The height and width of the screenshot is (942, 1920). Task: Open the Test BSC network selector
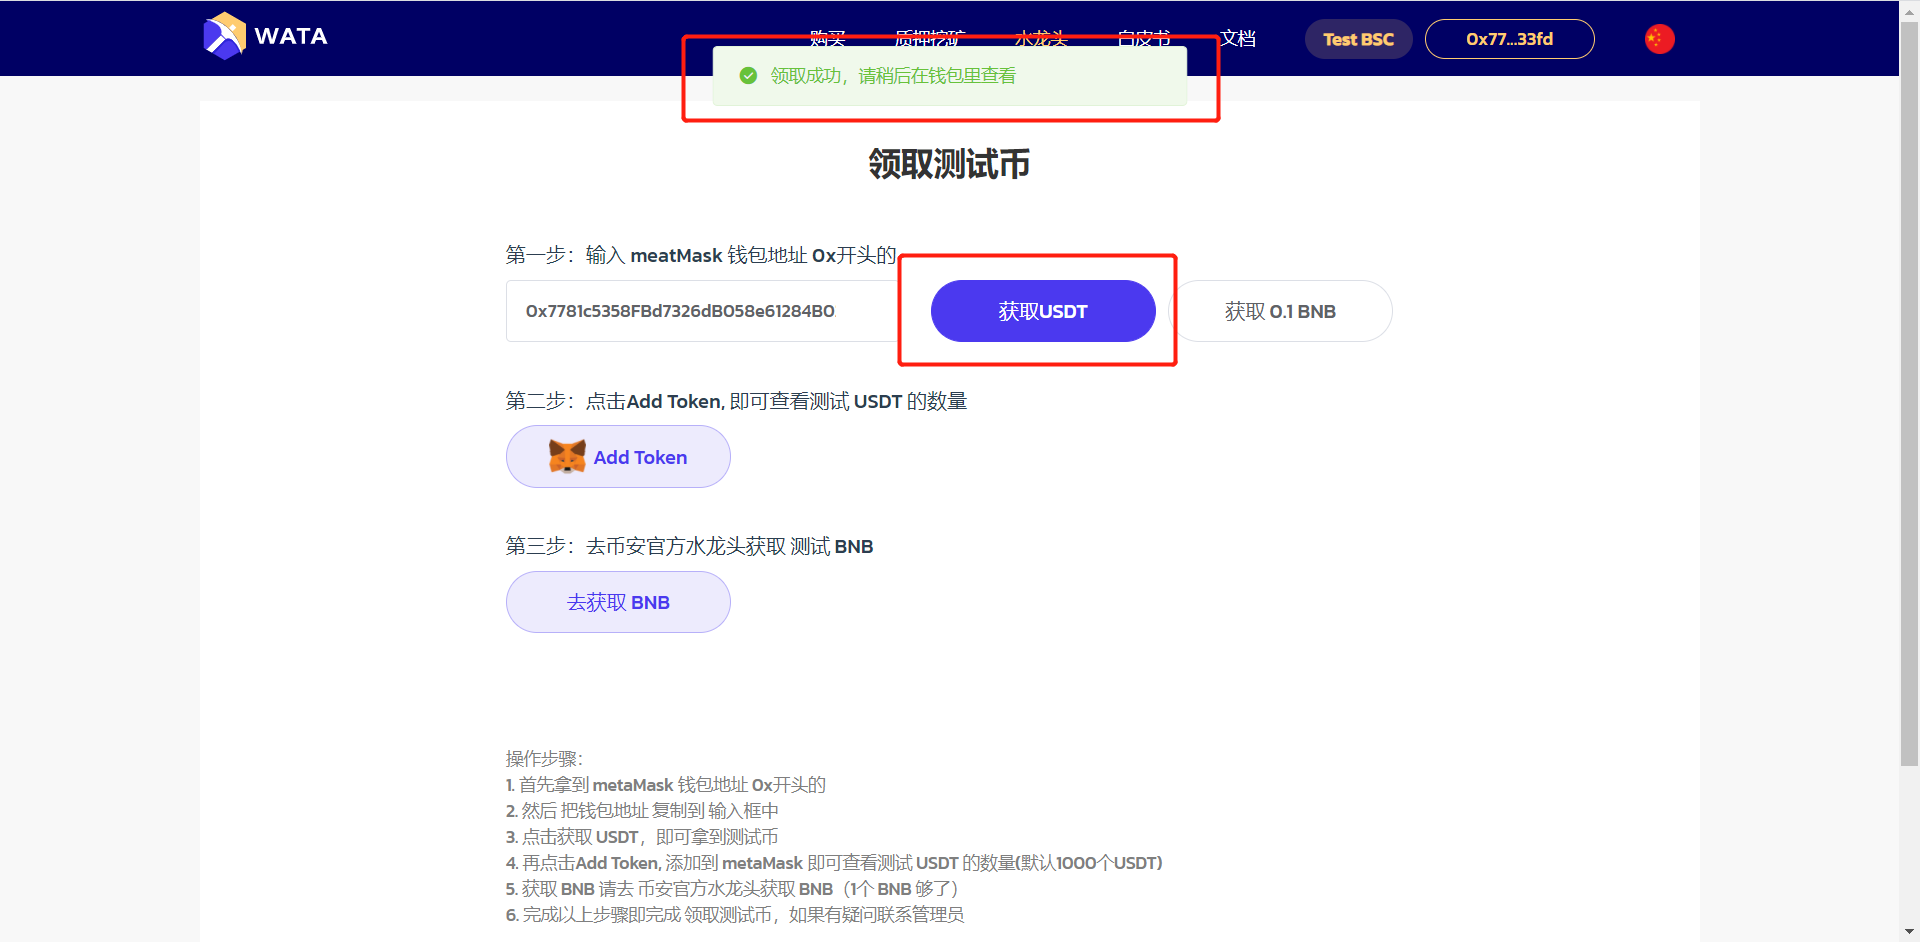(x=1358, y=39)
